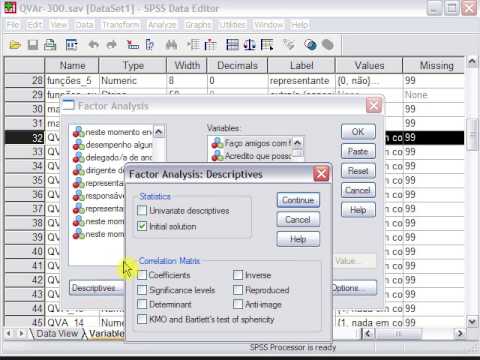Select the 'desempenho algun' variable in list
480x360 pixels.
click(113, 145)
